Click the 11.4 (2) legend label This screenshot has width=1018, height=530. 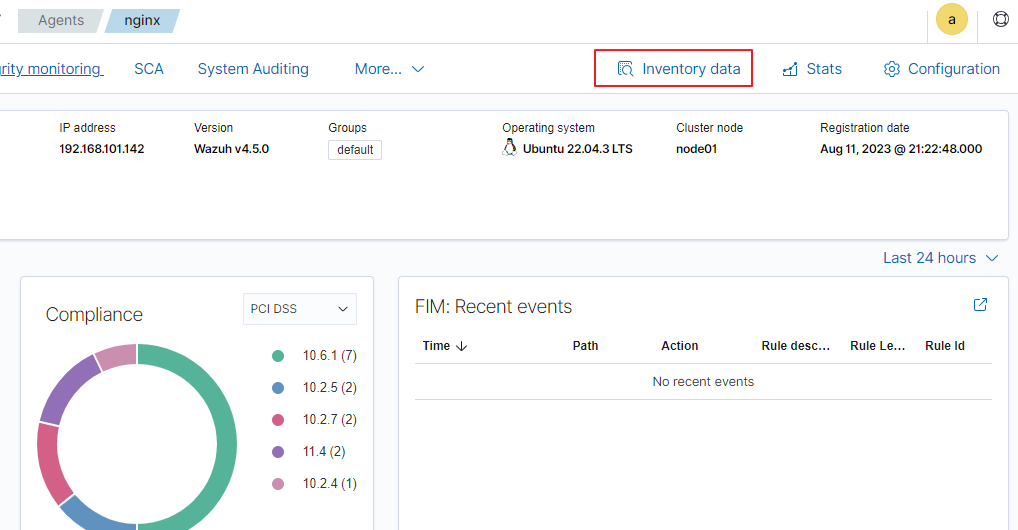[324, 451]
